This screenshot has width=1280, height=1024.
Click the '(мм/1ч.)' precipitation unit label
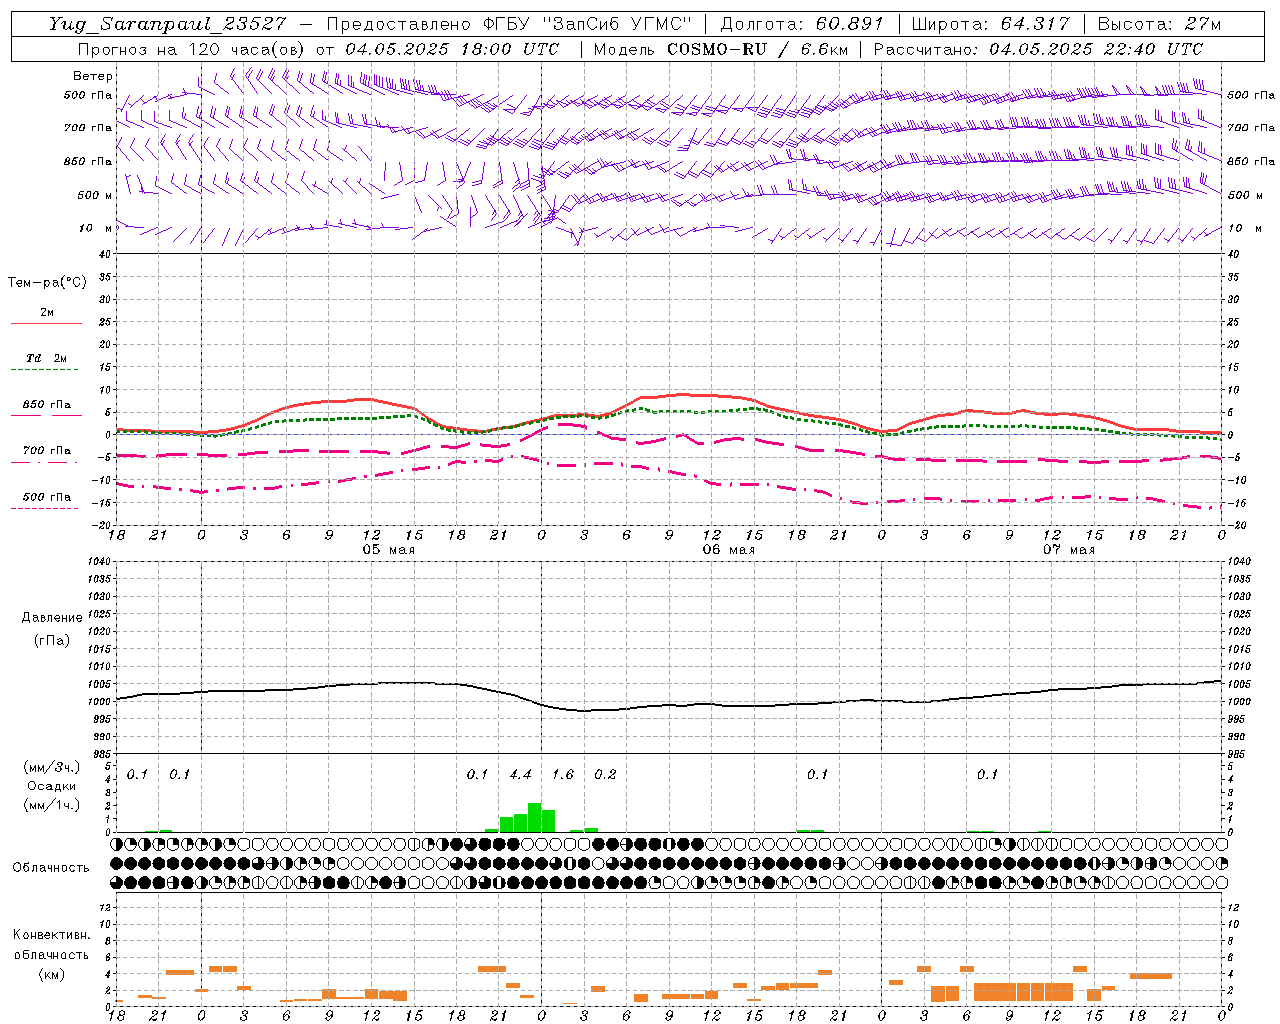[52, 805]
